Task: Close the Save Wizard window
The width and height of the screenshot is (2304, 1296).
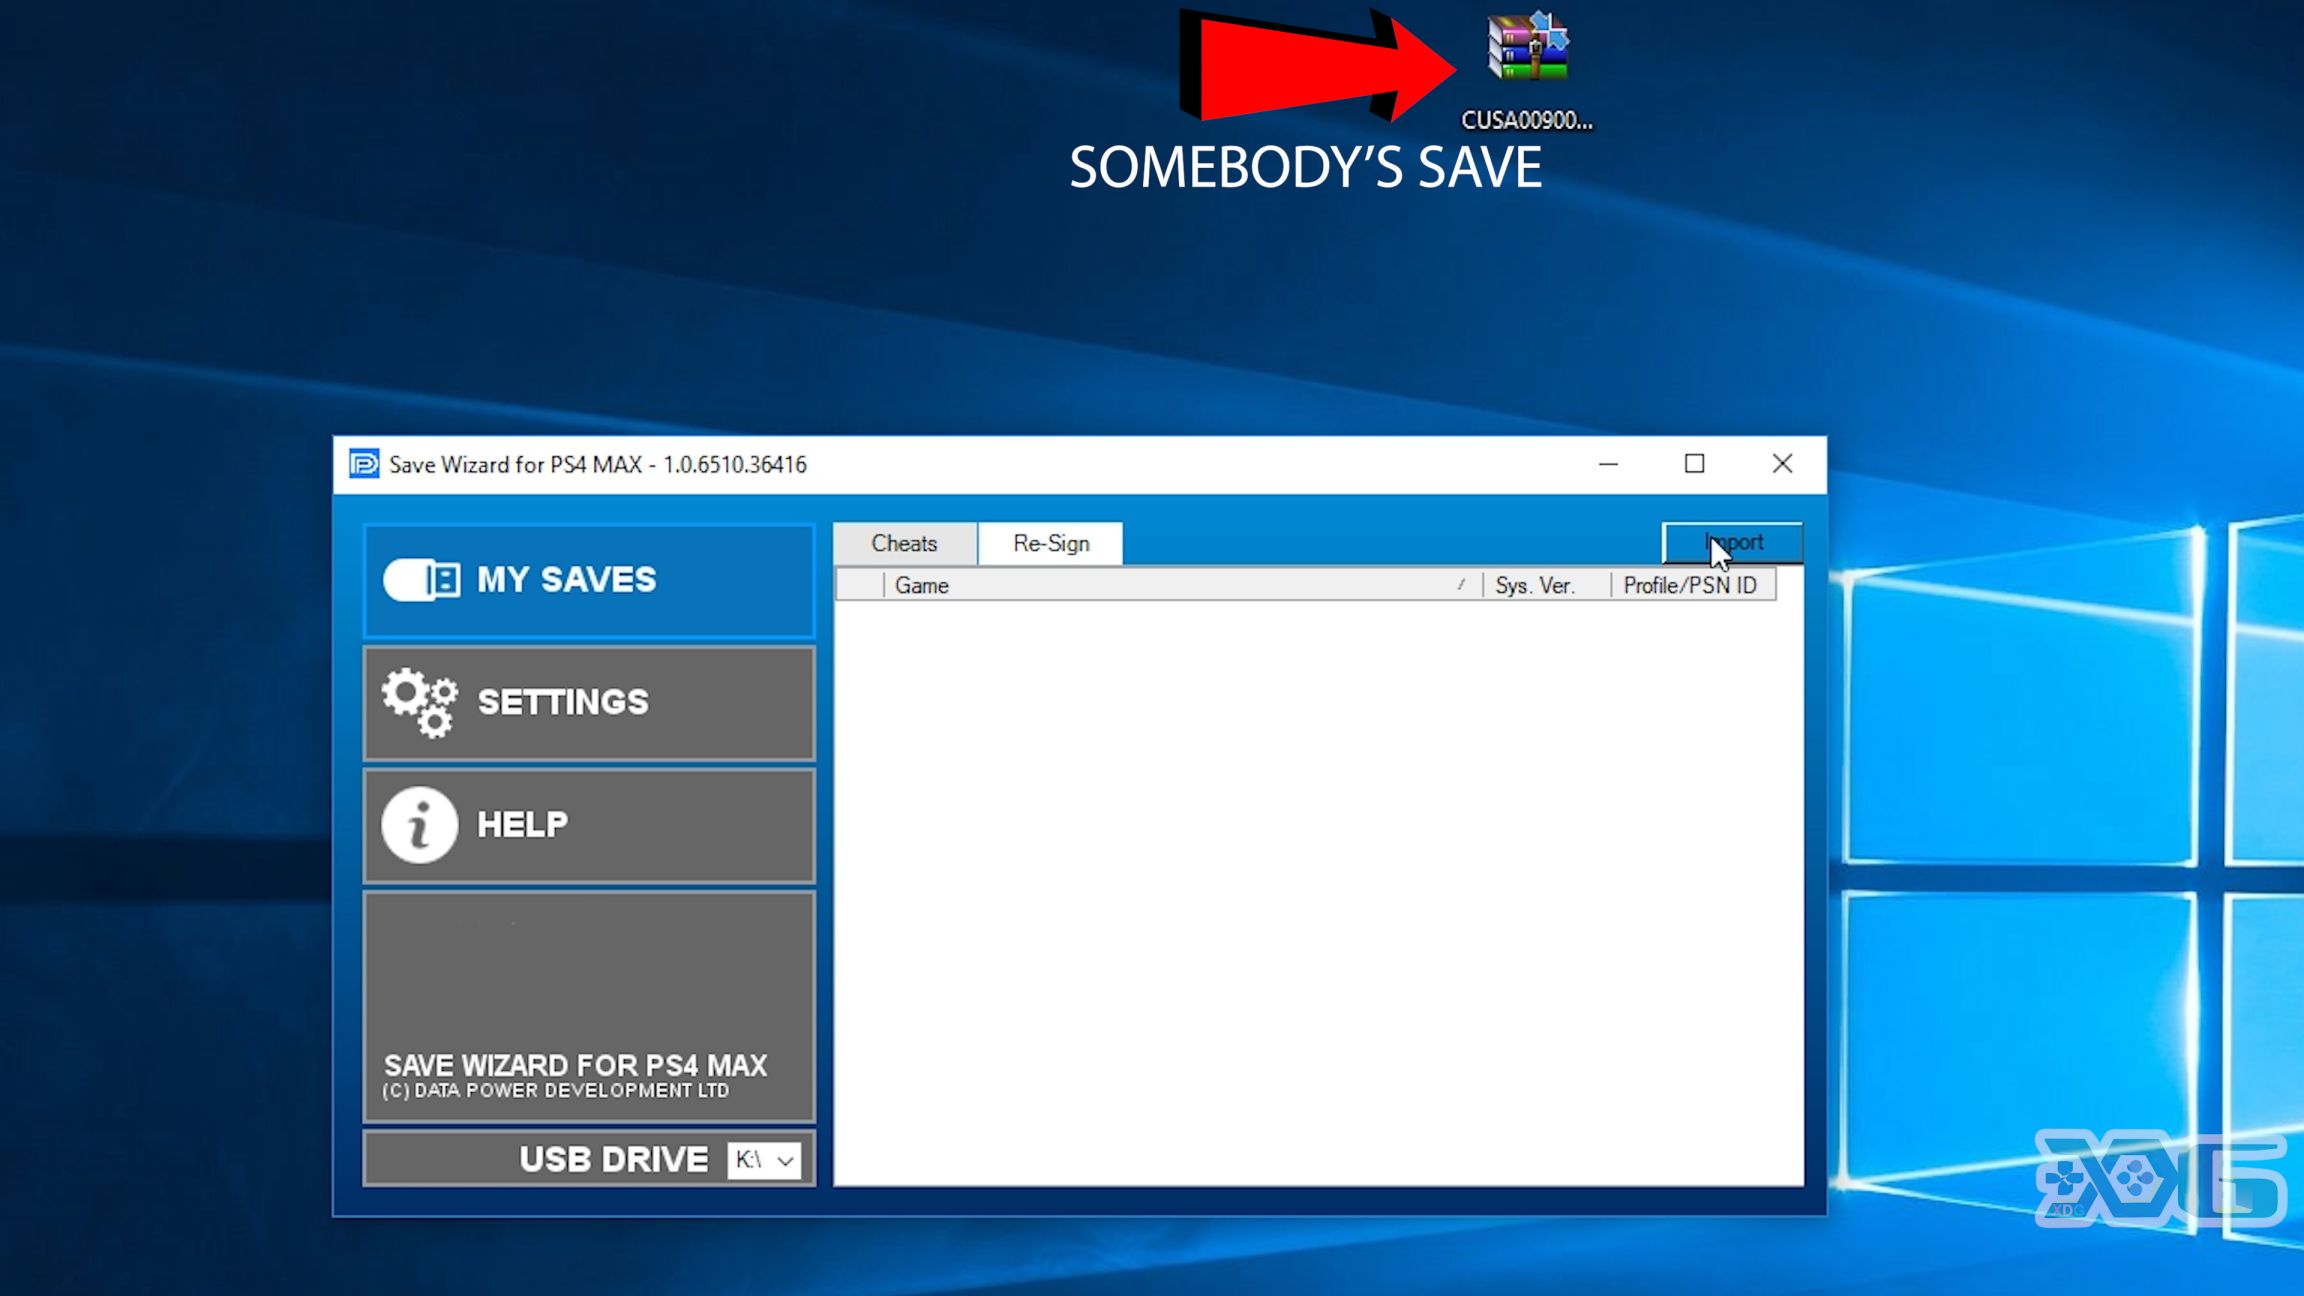Action: (1782, 464)
